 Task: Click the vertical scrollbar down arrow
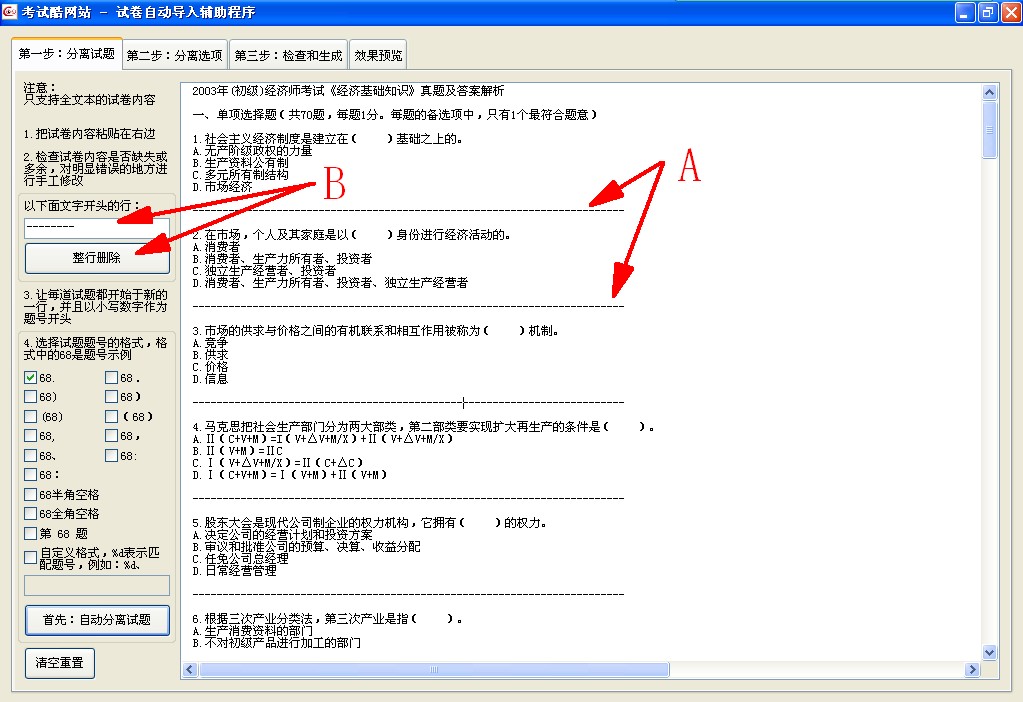tap(990, 652)
